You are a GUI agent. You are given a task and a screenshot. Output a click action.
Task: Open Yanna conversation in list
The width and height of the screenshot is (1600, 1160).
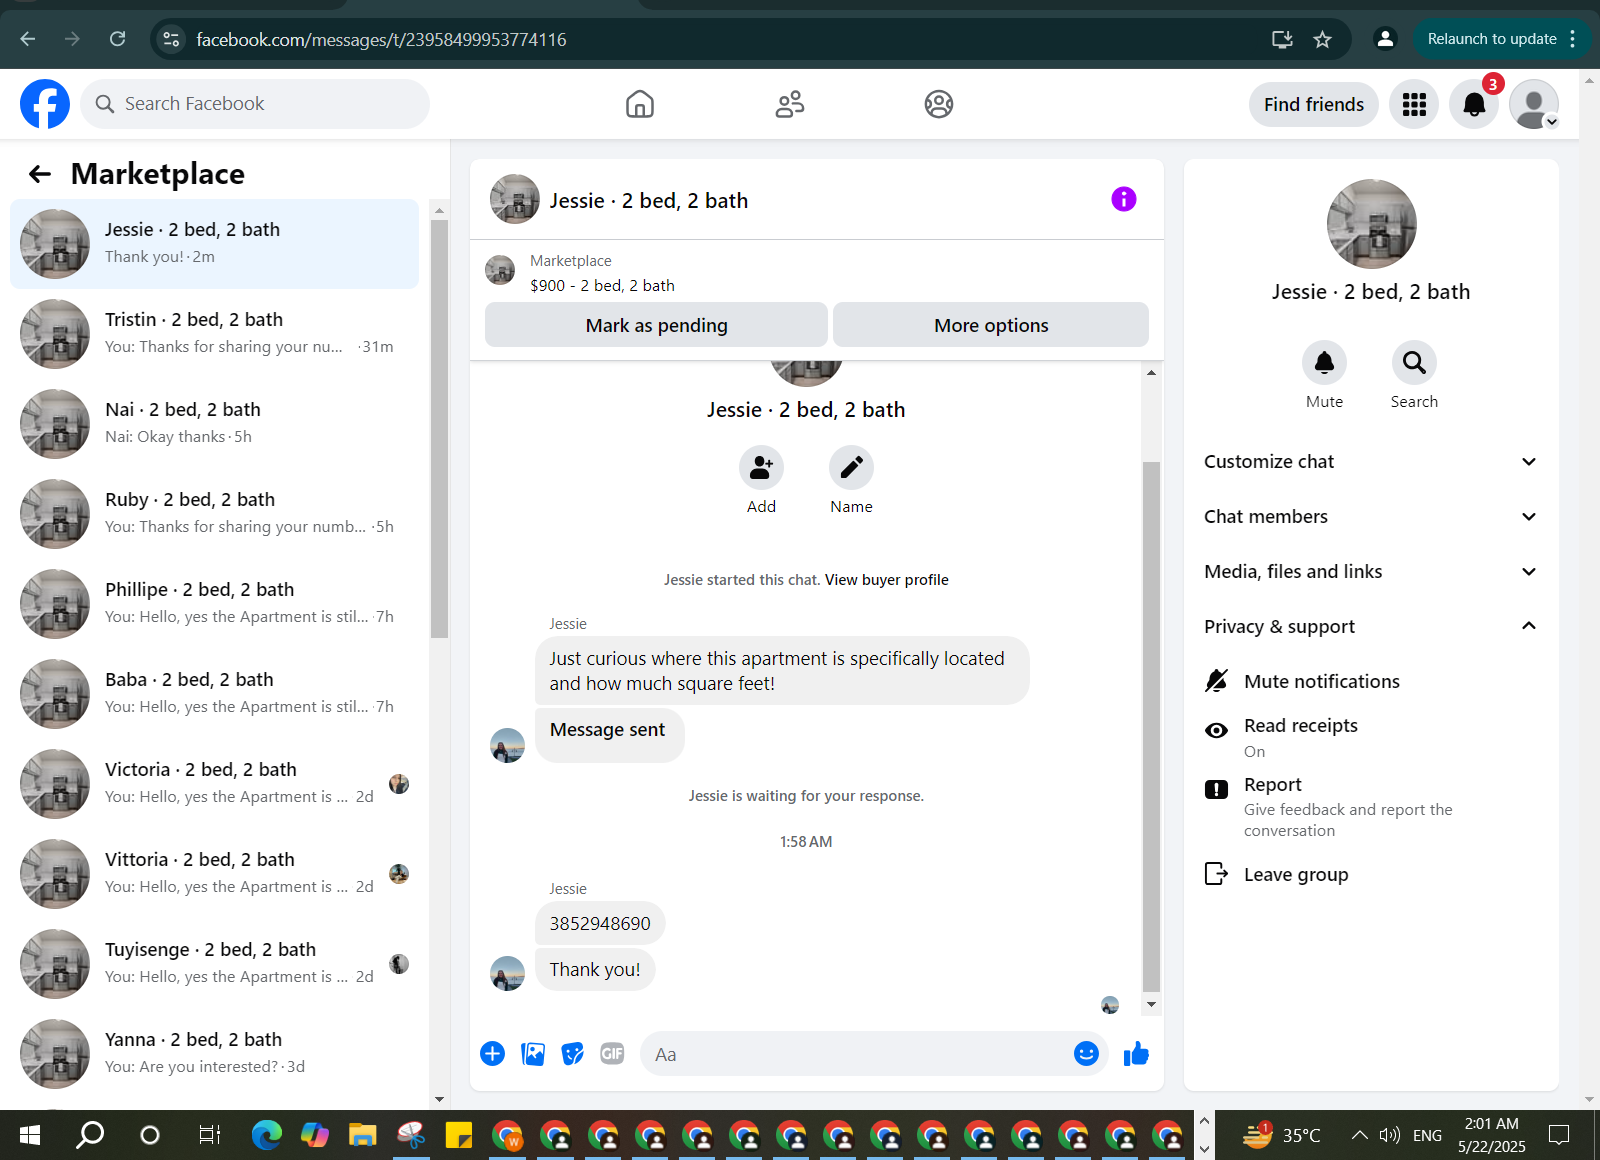point(215,1054)
